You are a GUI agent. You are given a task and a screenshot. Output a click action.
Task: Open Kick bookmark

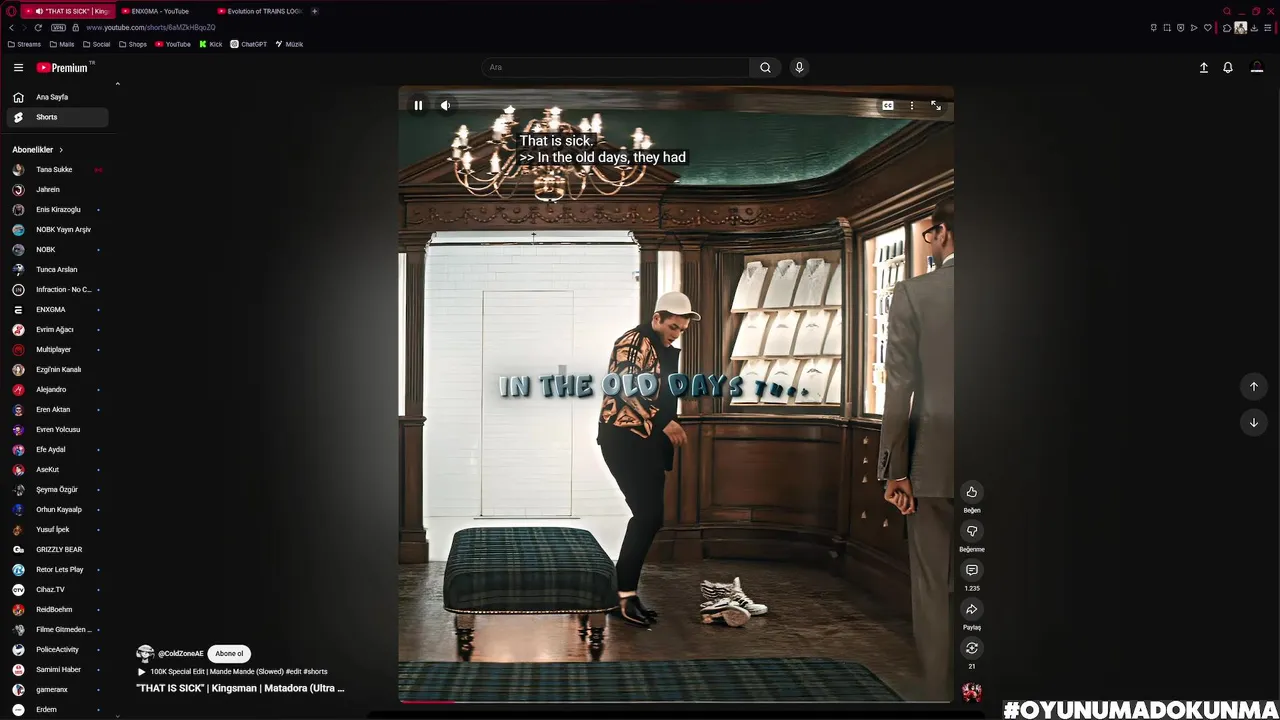click(x=210, y=44)
